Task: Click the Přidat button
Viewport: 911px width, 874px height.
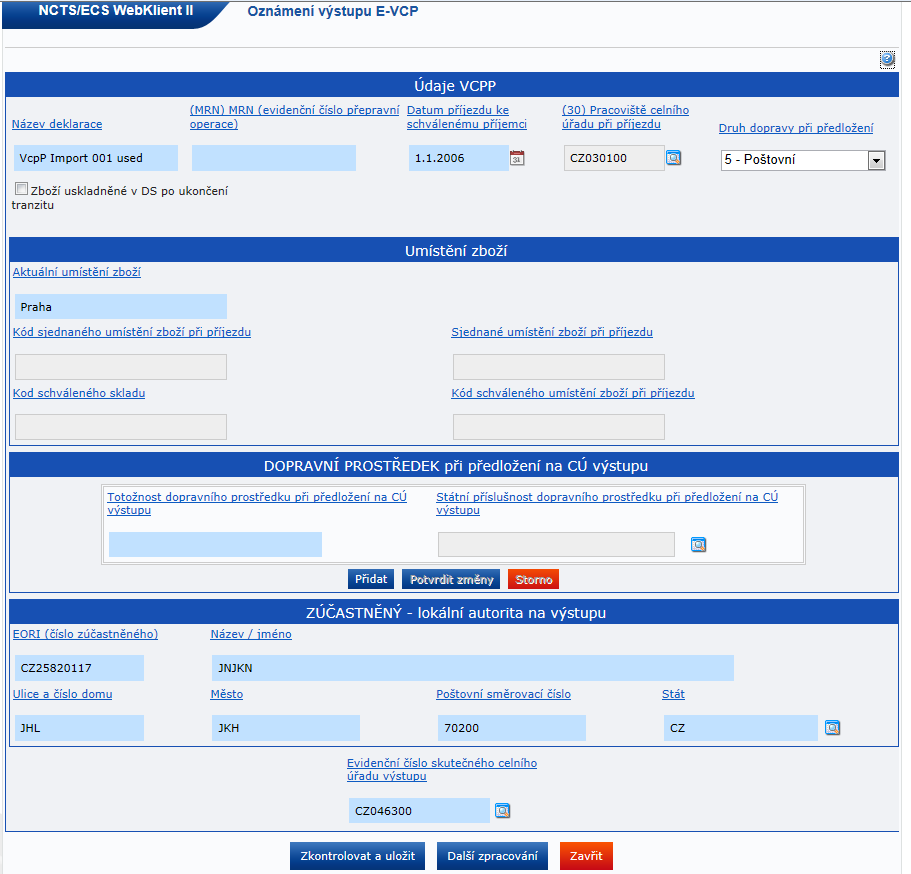Action: 371,579
